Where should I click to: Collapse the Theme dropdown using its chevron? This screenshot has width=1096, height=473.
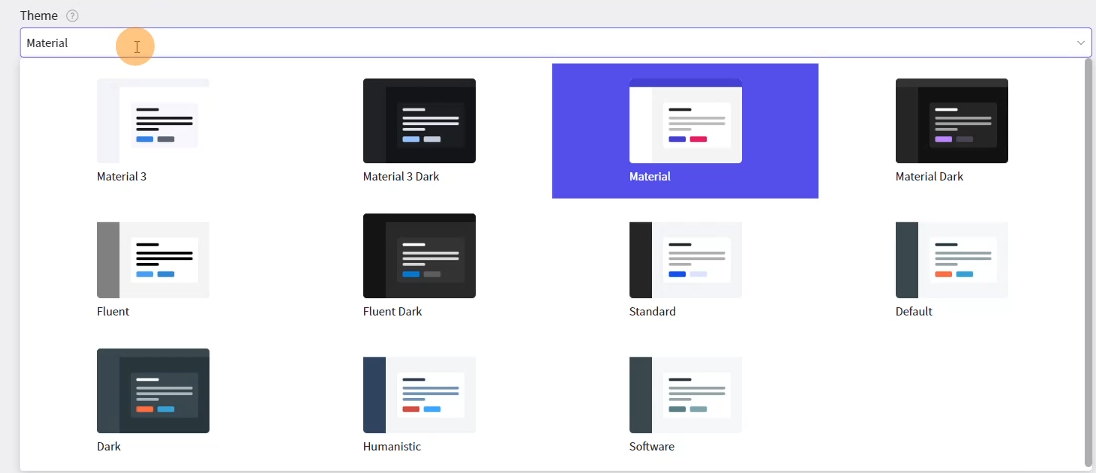(x=1081, y=43)
